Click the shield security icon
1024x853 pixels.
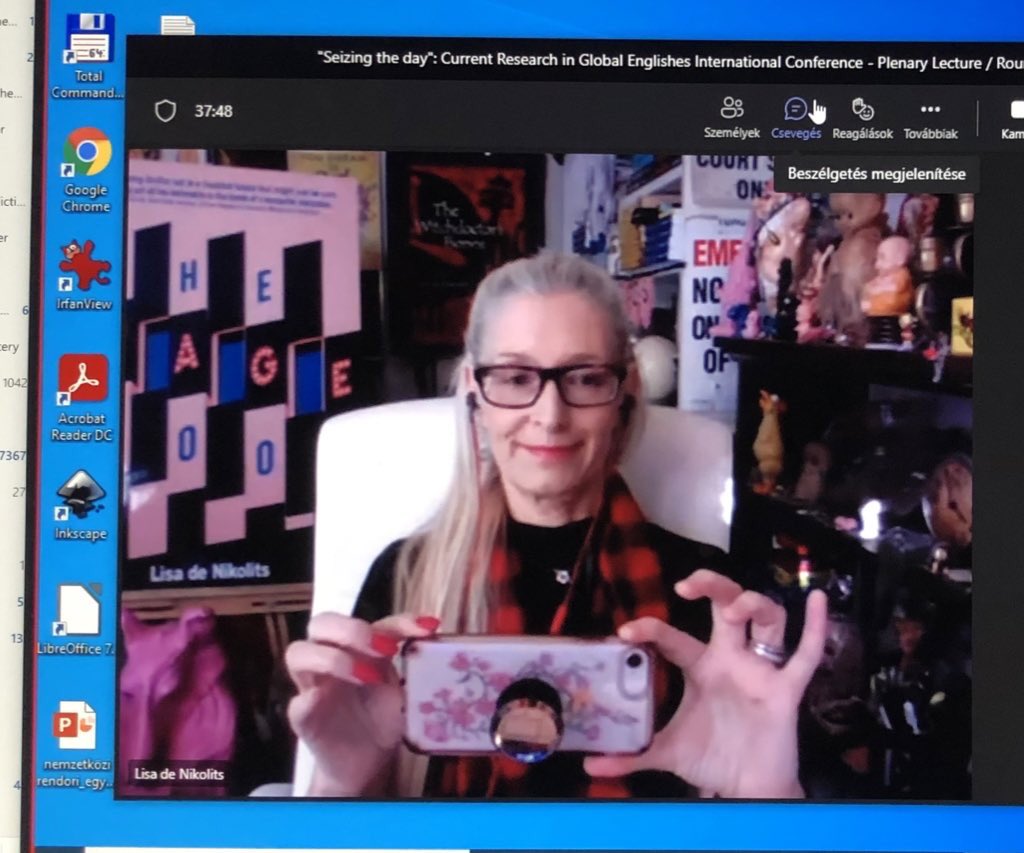click(165, 111)
